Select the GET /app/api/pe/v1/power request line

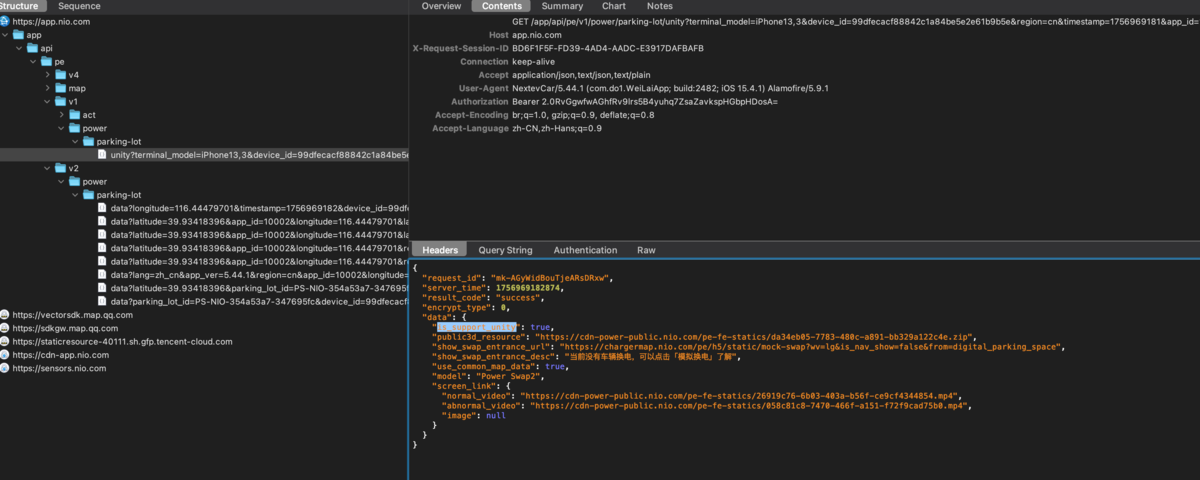tap(855, 21)
